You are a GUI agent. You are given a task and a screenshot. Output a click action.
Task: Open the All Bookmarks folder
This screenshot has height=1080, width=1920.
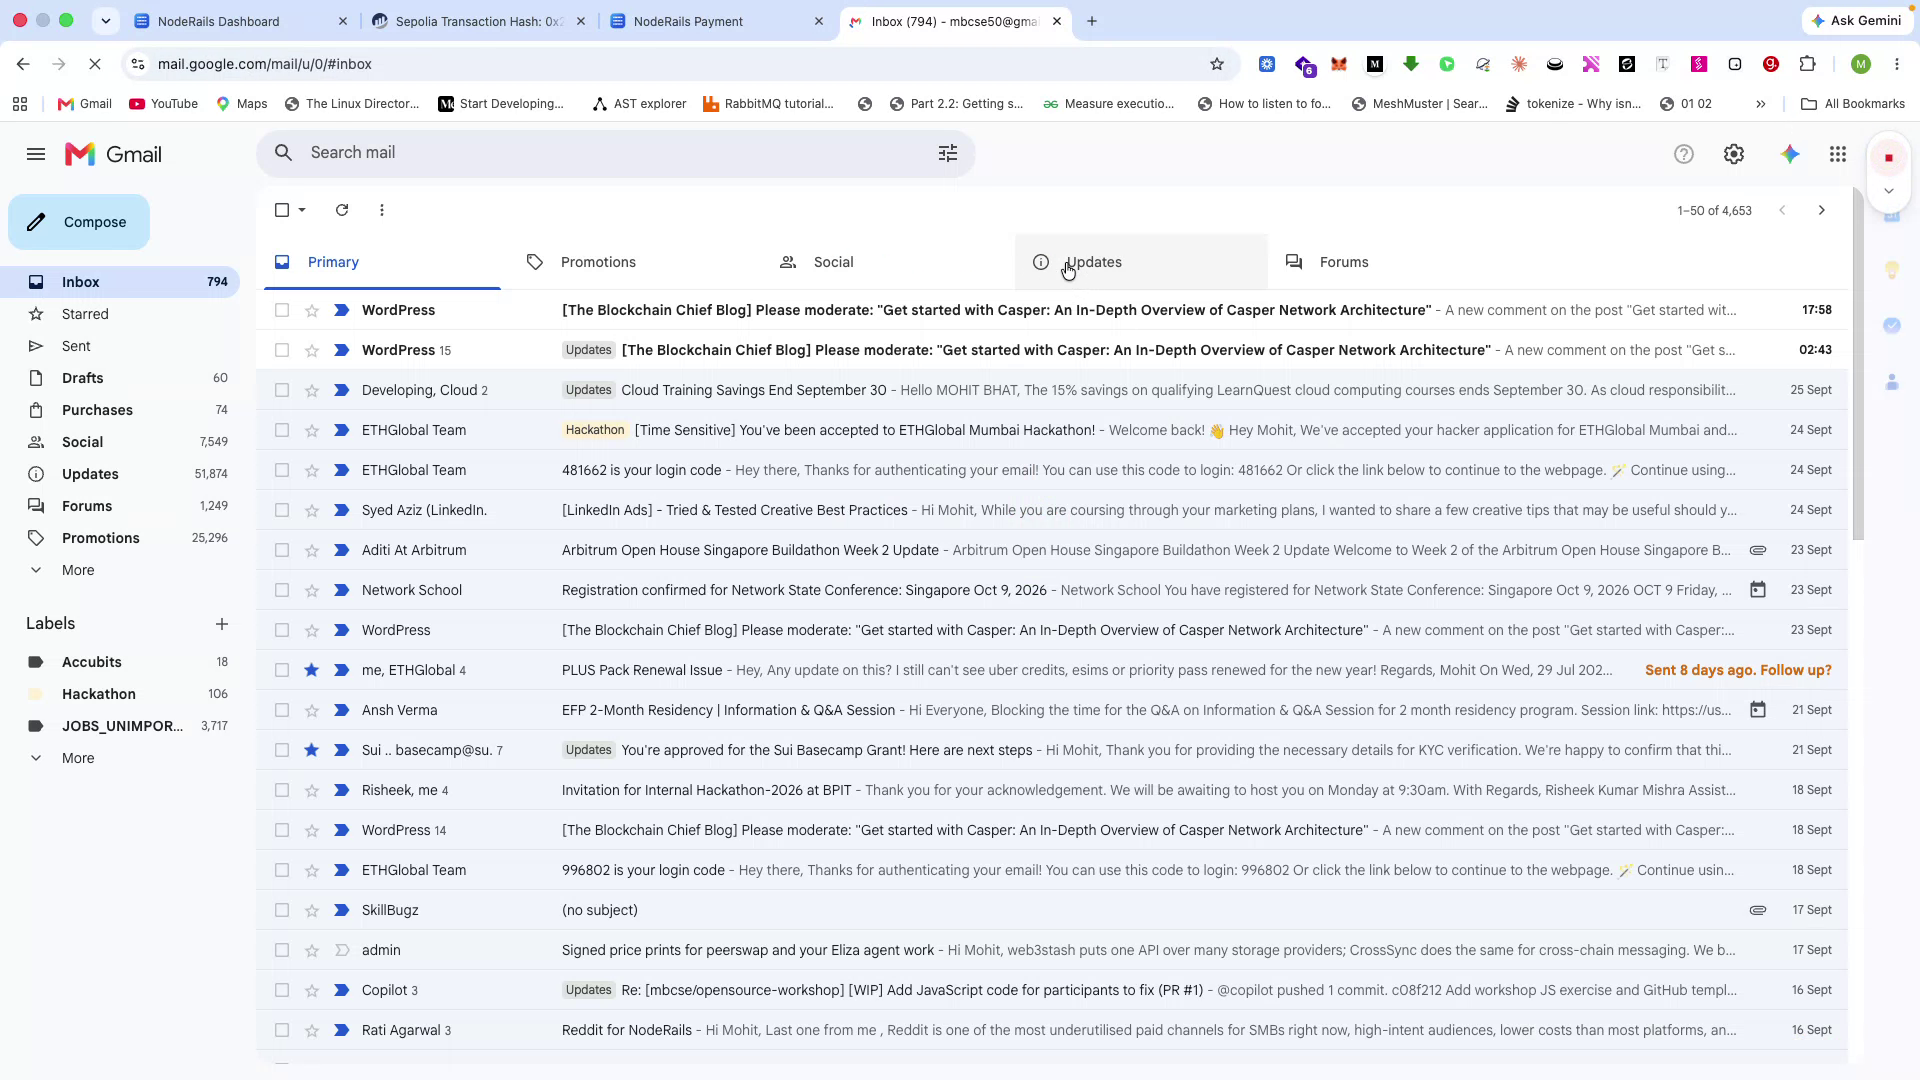click(1853, 104)
